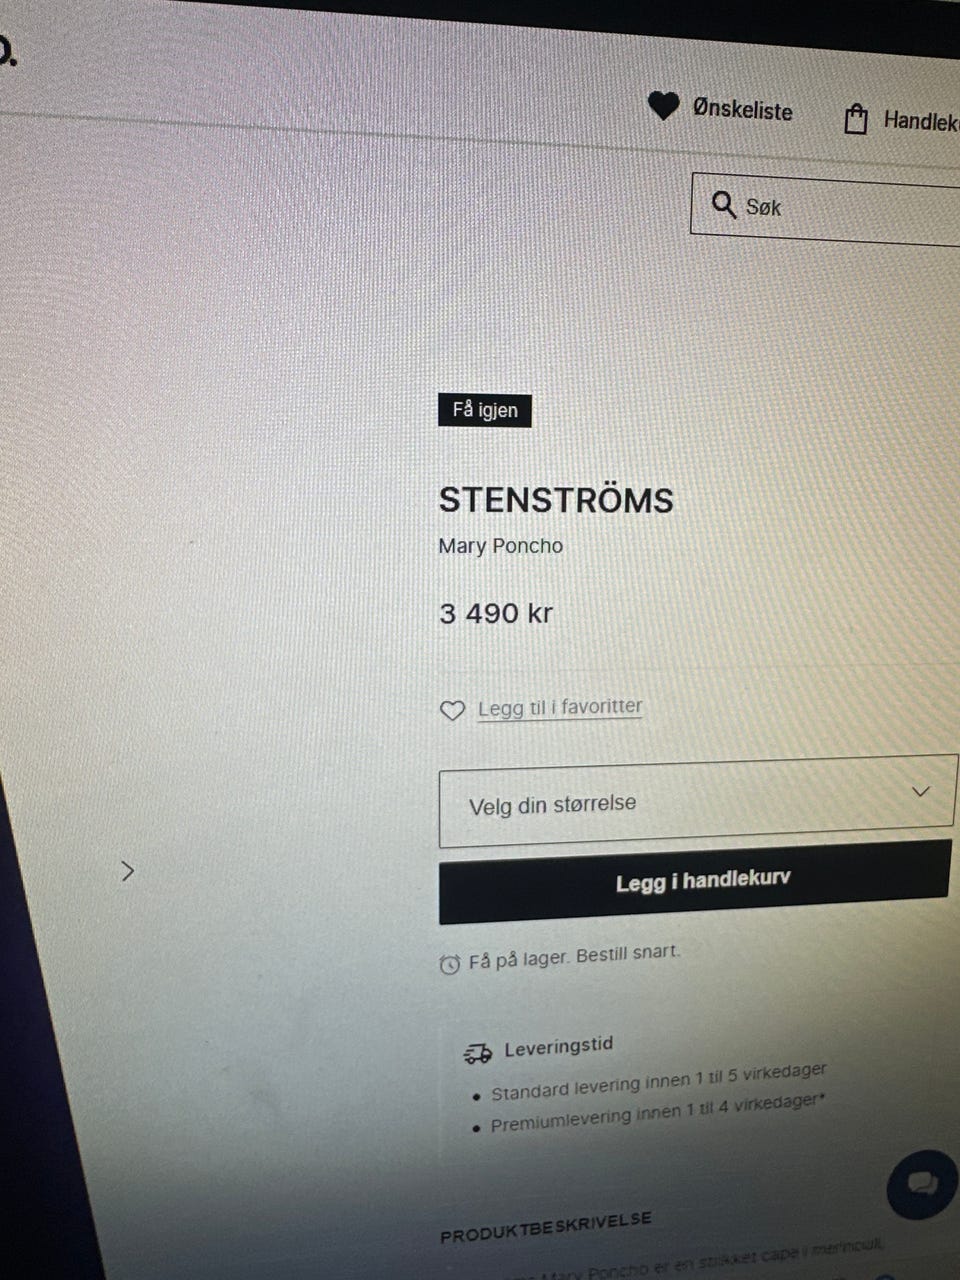The image size is (960, 1280).
Task: Click the delivery truck icon
Action: tap(478, 1053)
